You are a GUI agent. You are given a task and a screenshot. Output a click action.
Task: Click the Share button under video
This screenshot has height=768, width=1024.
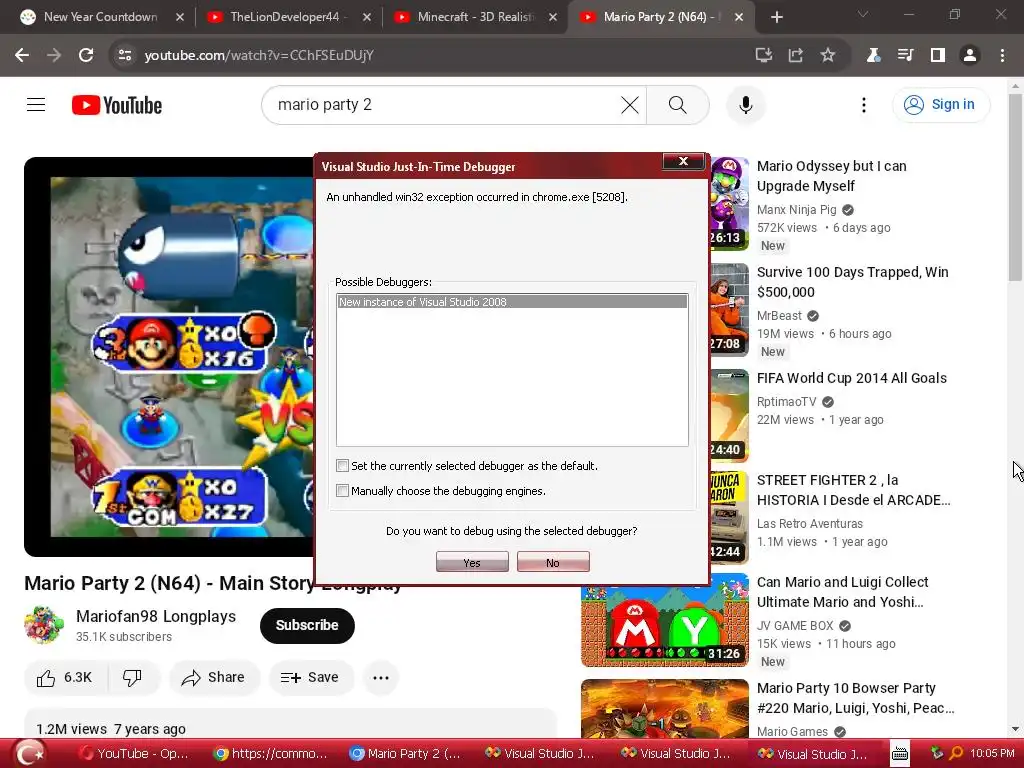(214, 678)
